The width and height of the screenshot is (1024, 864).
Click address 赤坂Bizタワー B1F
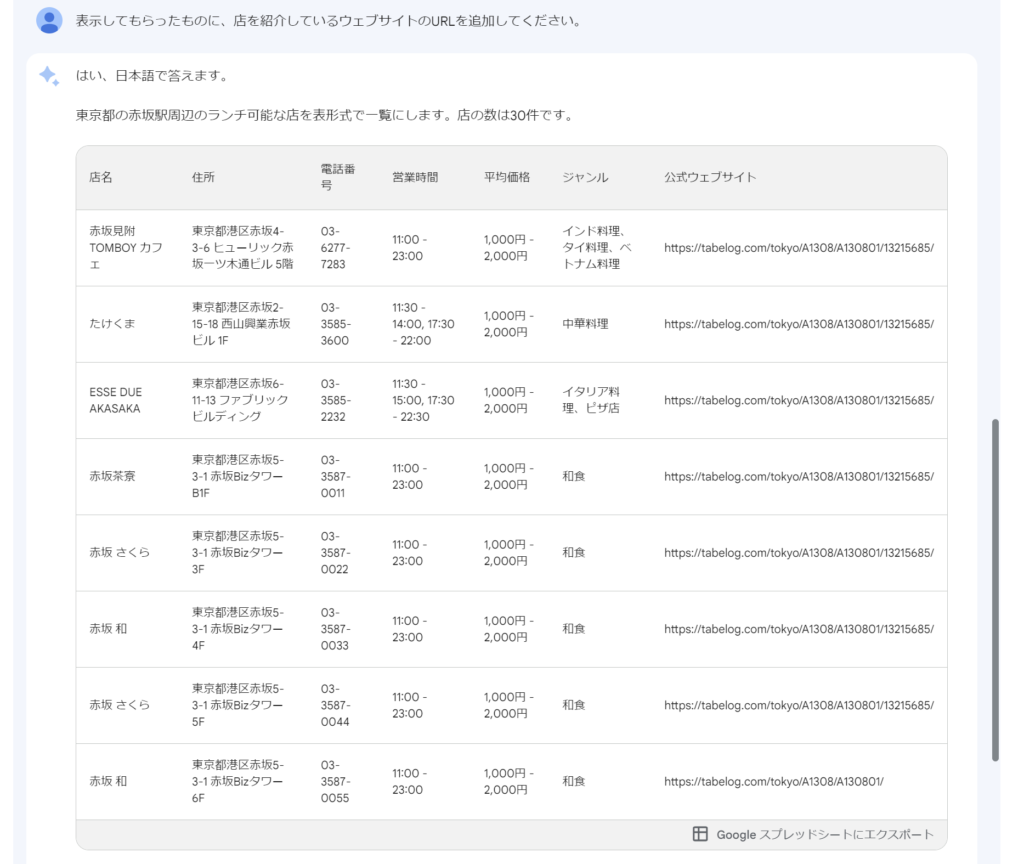click(238, 477)
